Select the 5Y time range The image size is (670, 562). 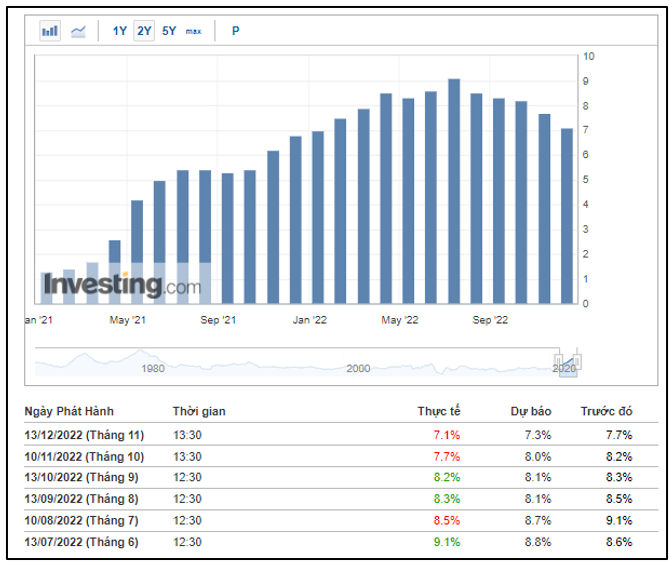(x=169, y=31)
